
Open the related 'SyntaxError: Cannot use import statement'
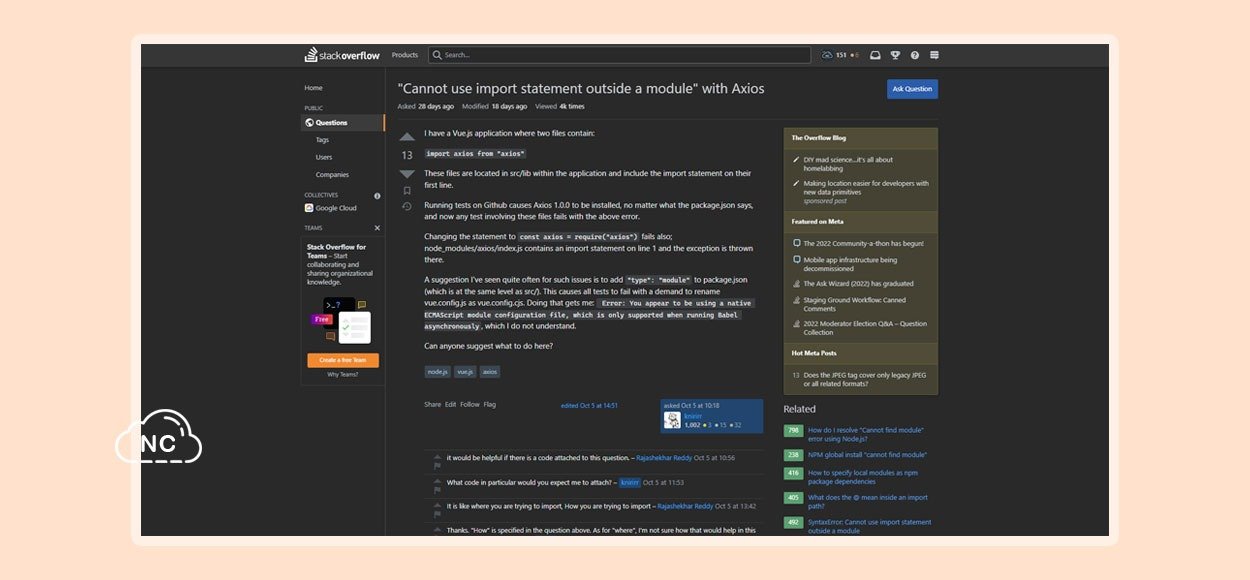(869, 526)
